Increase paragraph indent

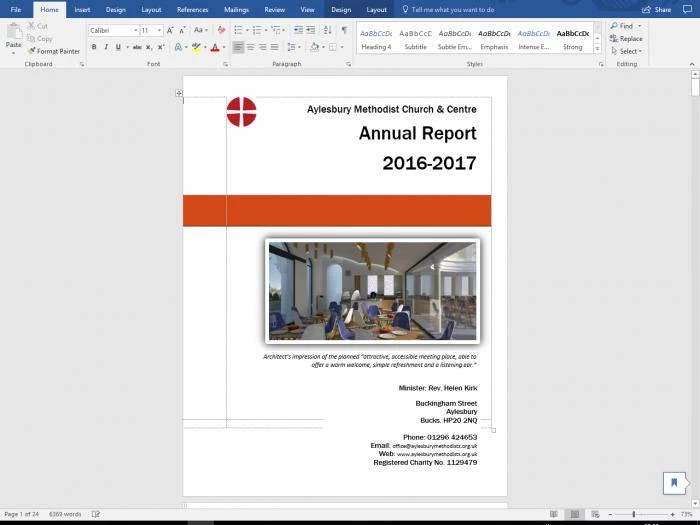pyautogui.click(x=310, y=30)
